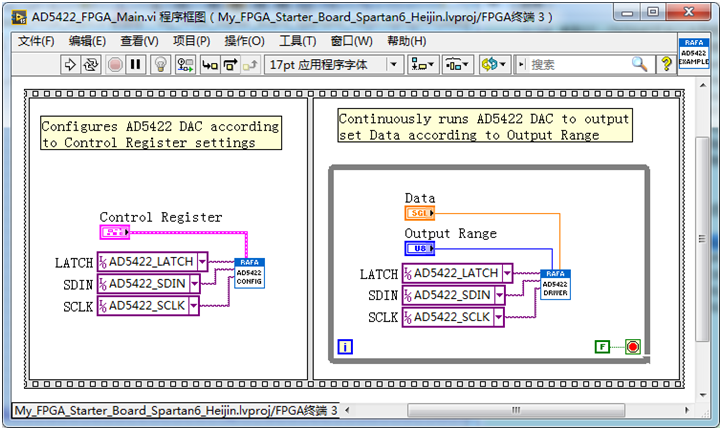Click the vertical scrollbar thumb
The height and width of the screenshot is (430, 722).
point(702,238)
